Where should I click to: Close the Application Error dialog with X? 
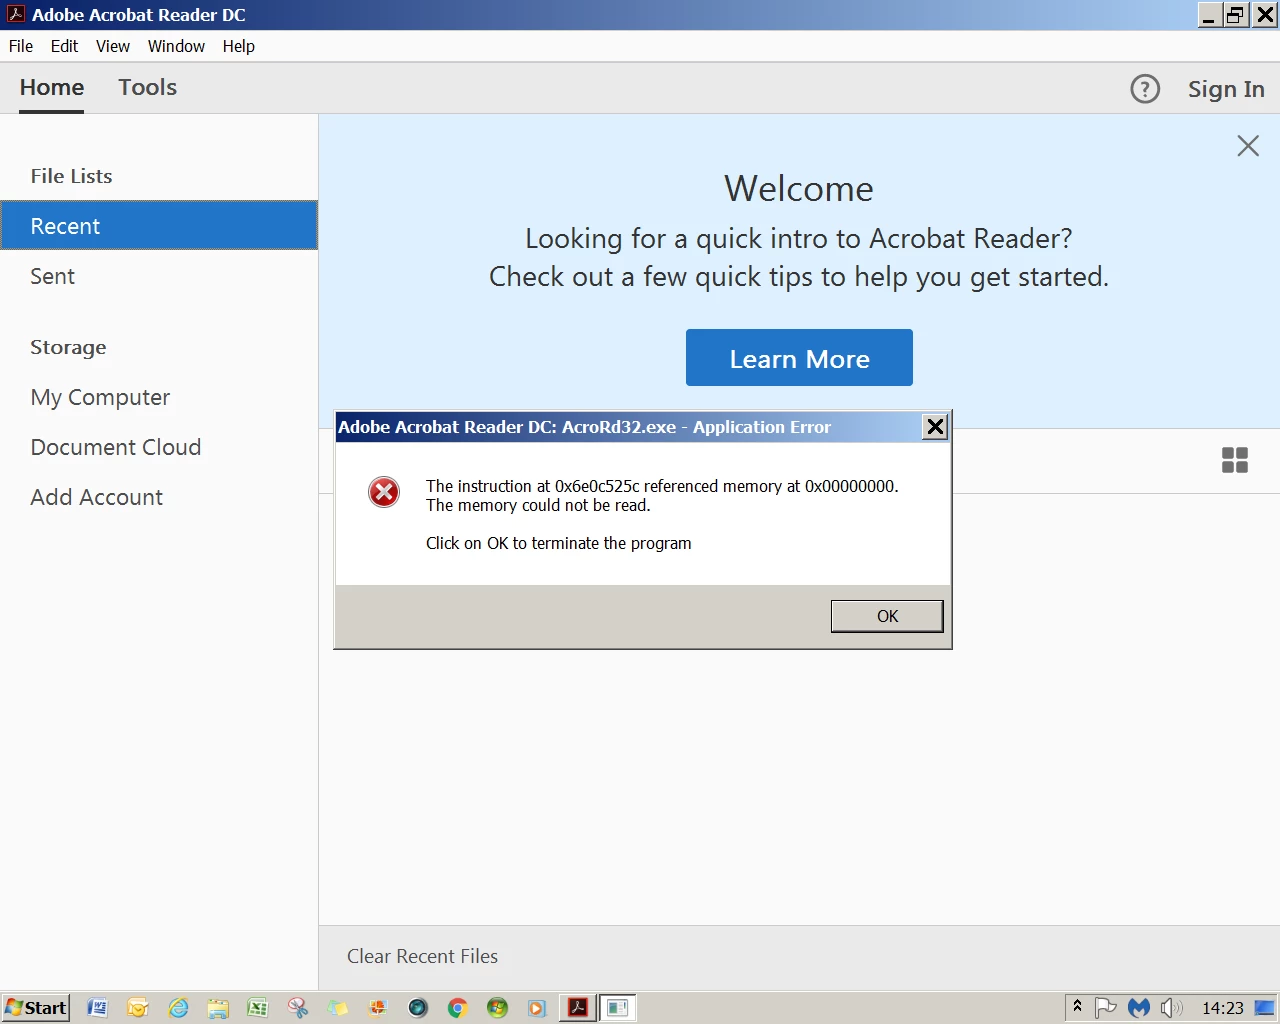tap(935, 427)
